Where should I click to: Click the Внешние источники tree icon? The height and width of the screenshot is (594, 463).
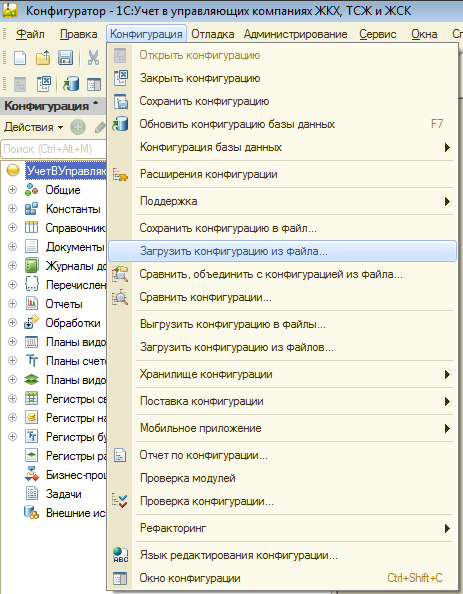click(x=31, y=512)
